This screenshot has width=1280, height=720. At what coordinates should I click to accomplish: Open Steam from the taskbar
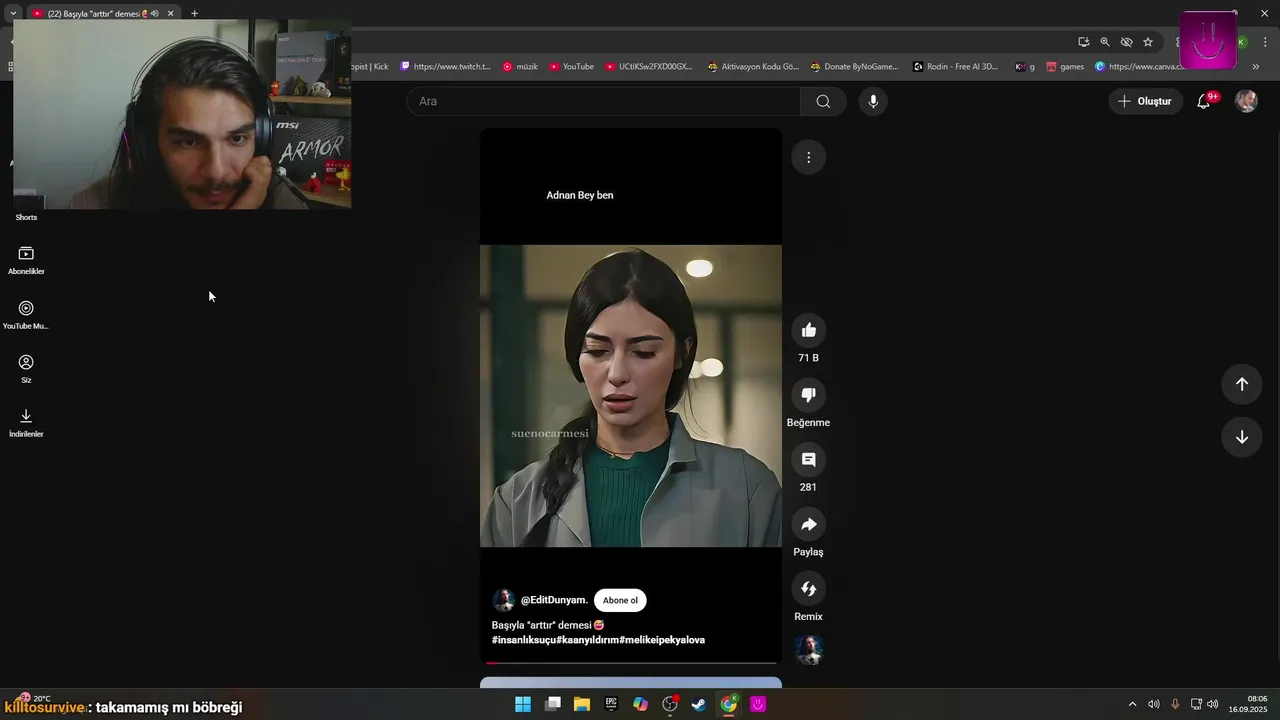click(x=699, y=704)
